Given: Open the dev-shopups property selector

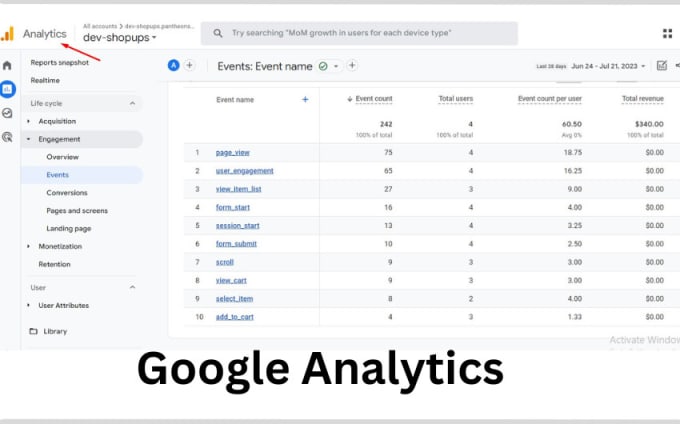Looking at the screenshot, I should pyautogui.click(x=119, y=38).
